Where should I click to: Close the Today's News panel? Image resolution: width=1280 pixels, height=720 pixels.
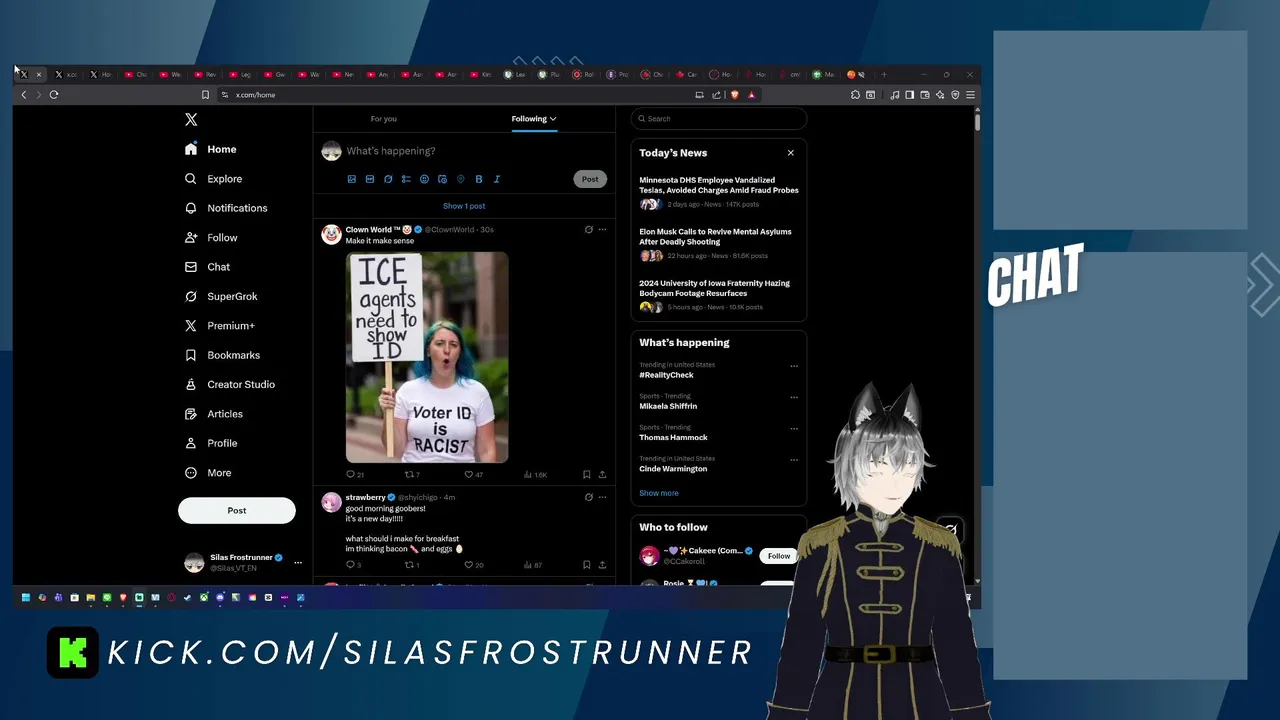click(791, 153)
